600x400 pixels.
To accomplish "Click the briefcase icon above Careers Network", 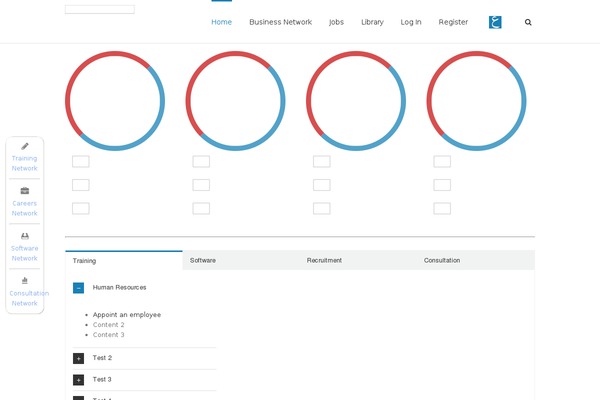I will click(x=24, y=191).
